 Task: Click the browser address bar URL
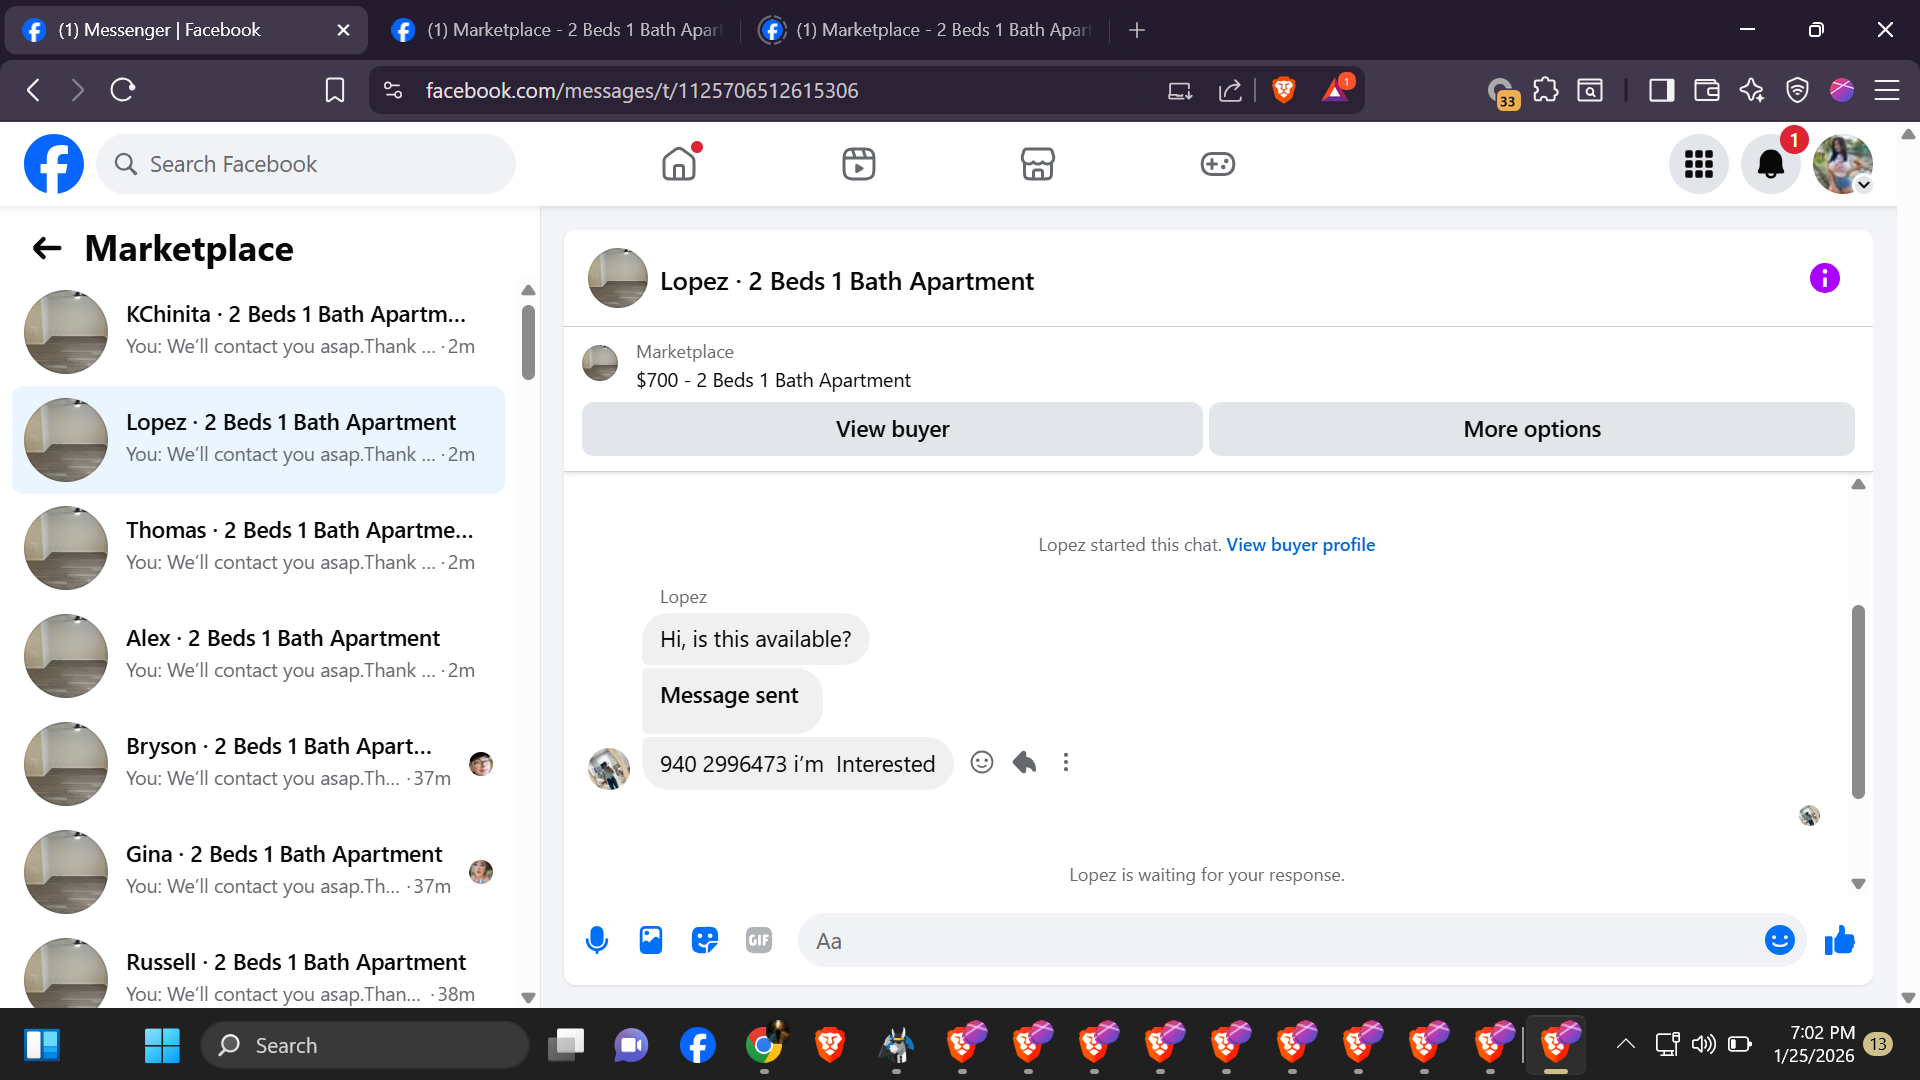(x=642, y=91)
